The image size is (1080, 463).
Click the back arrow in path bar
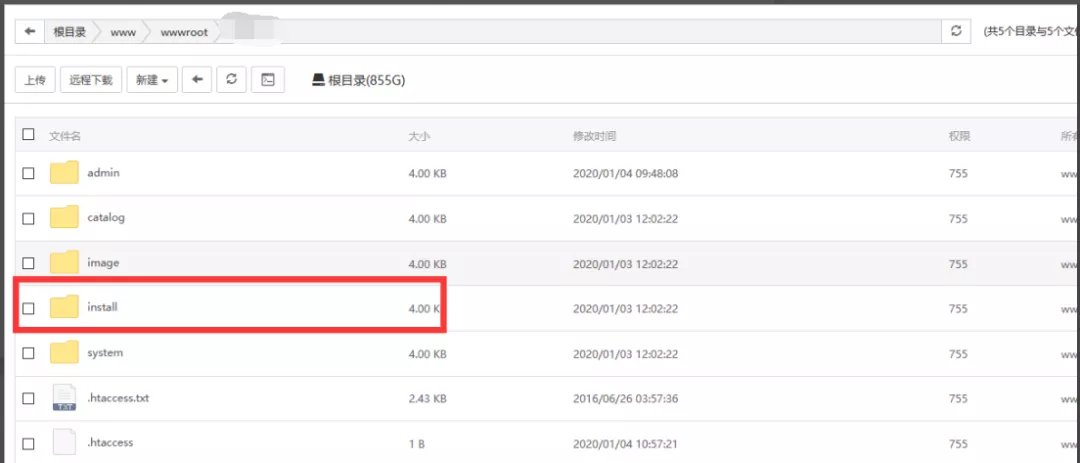[x=30, y=32]
